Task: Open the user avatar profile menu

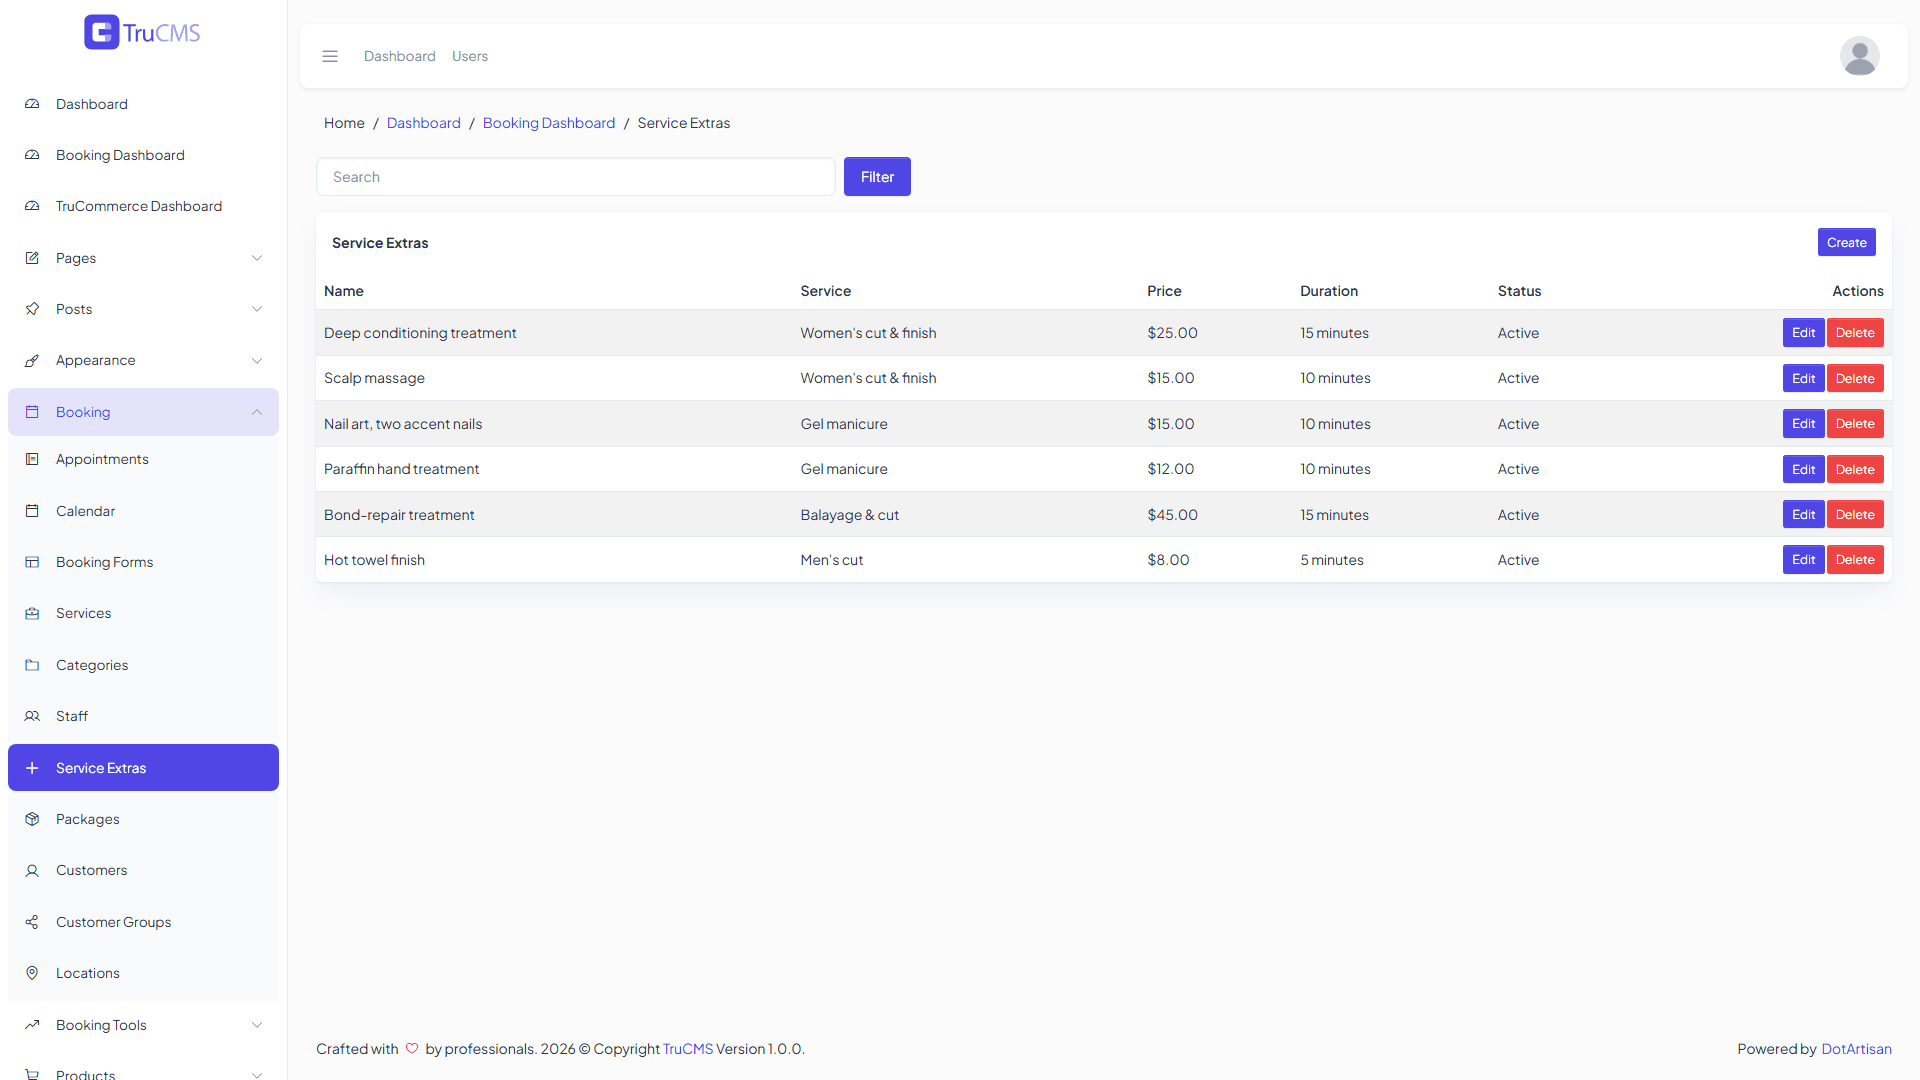Action: click(1859, 56)
